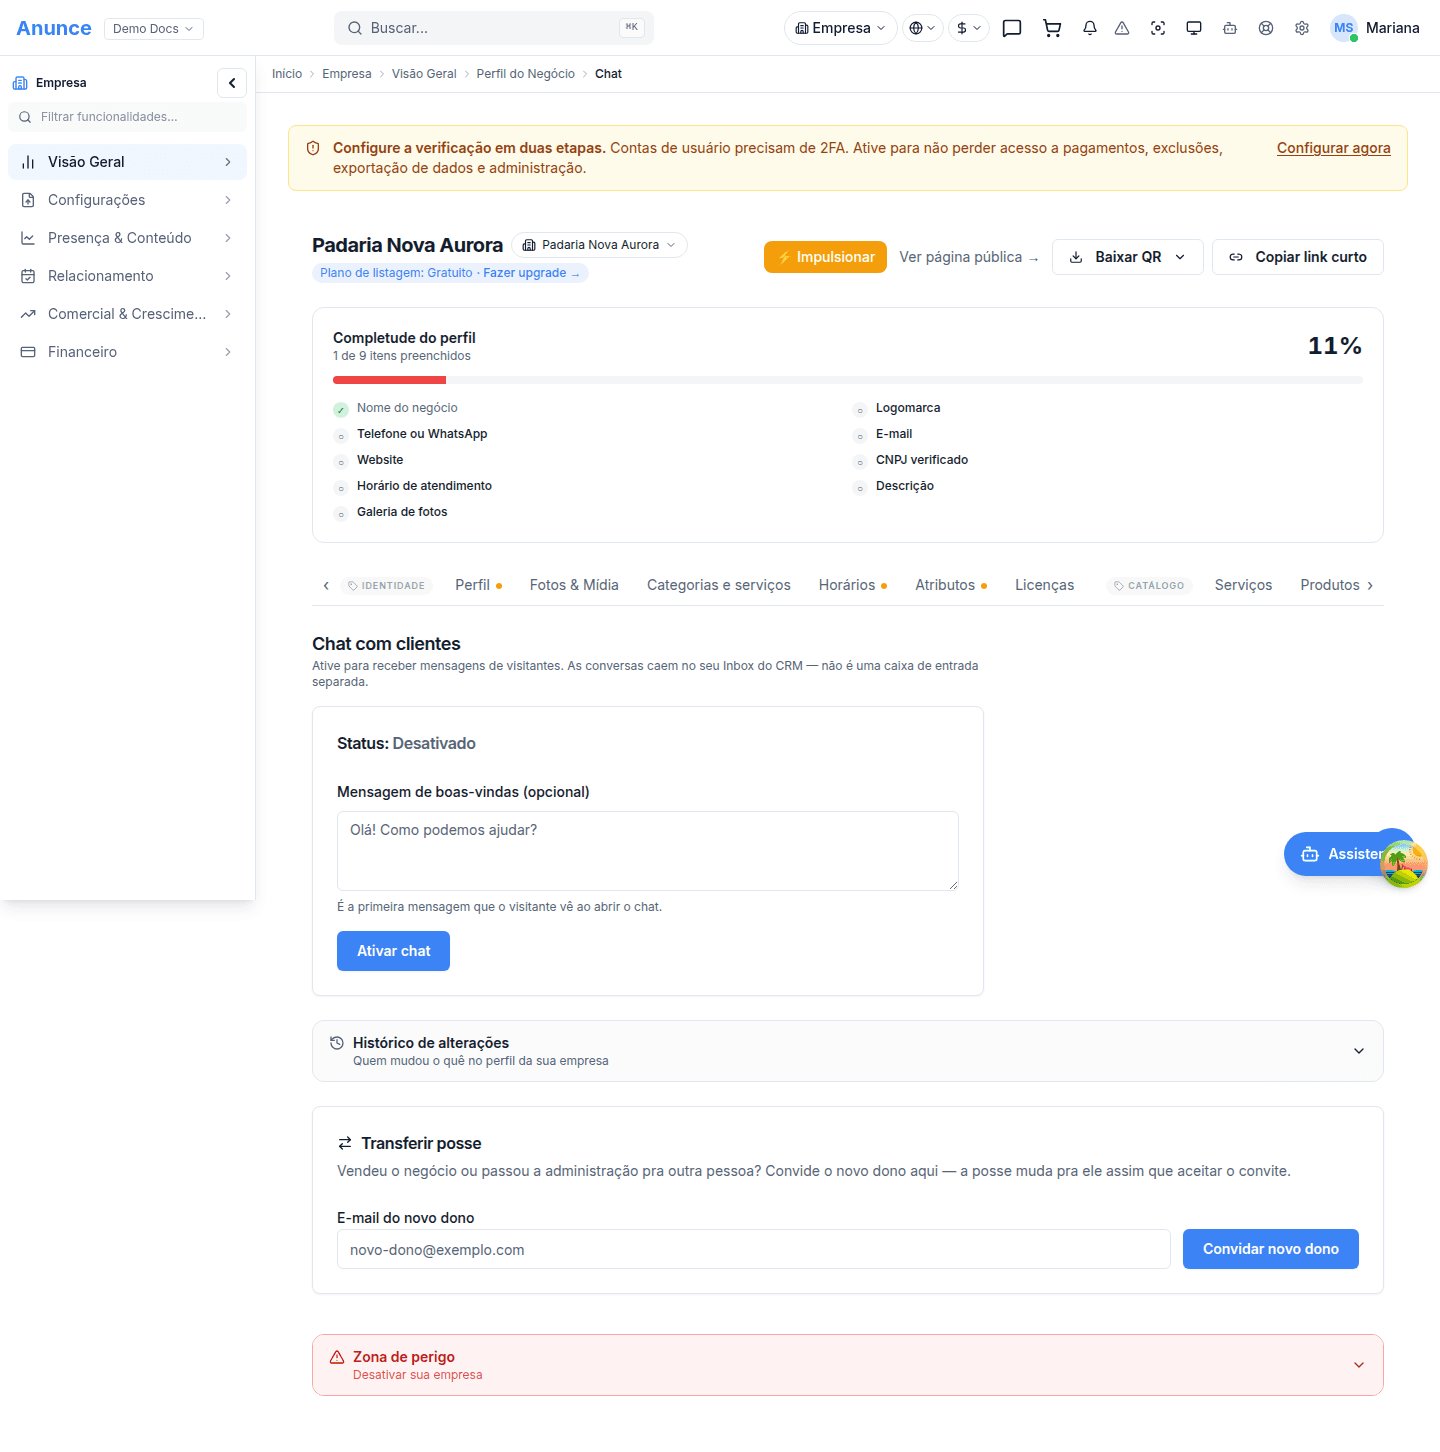Expand Relacionamento sidebar item
The image size is (1440, 1452).
(128, 276)
